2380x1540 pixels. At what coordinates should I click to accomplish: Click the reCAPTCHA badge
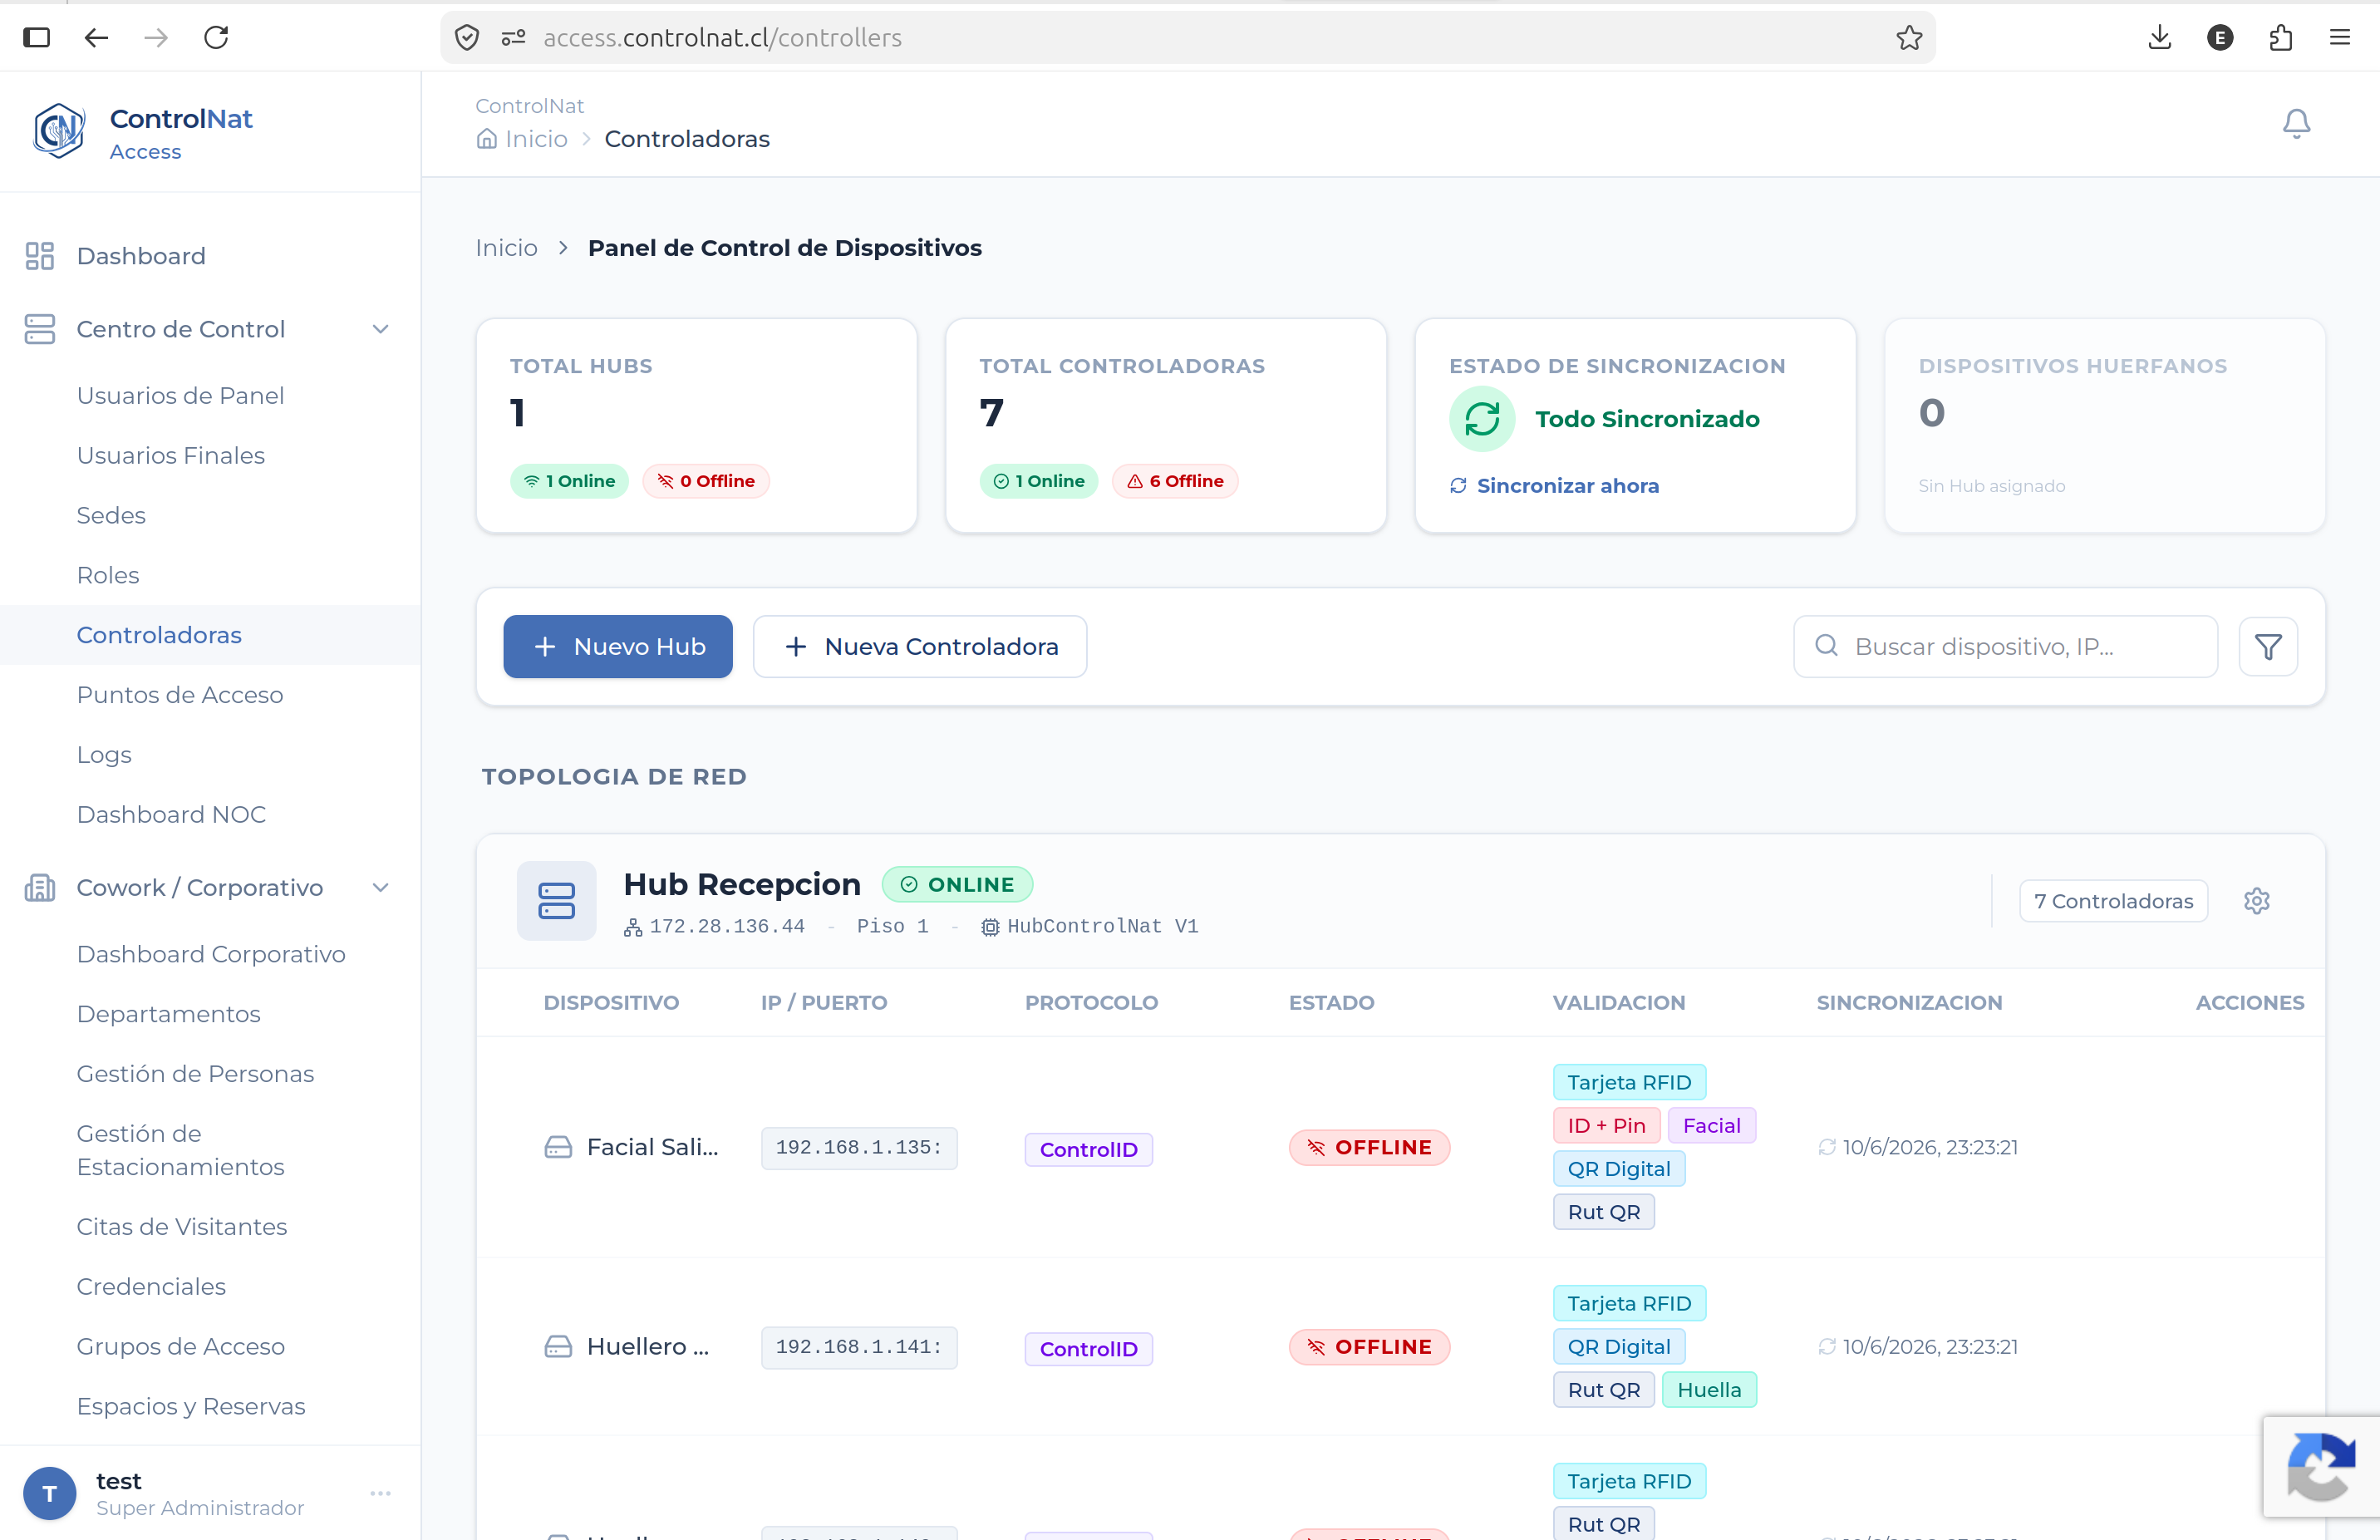2321,1467
